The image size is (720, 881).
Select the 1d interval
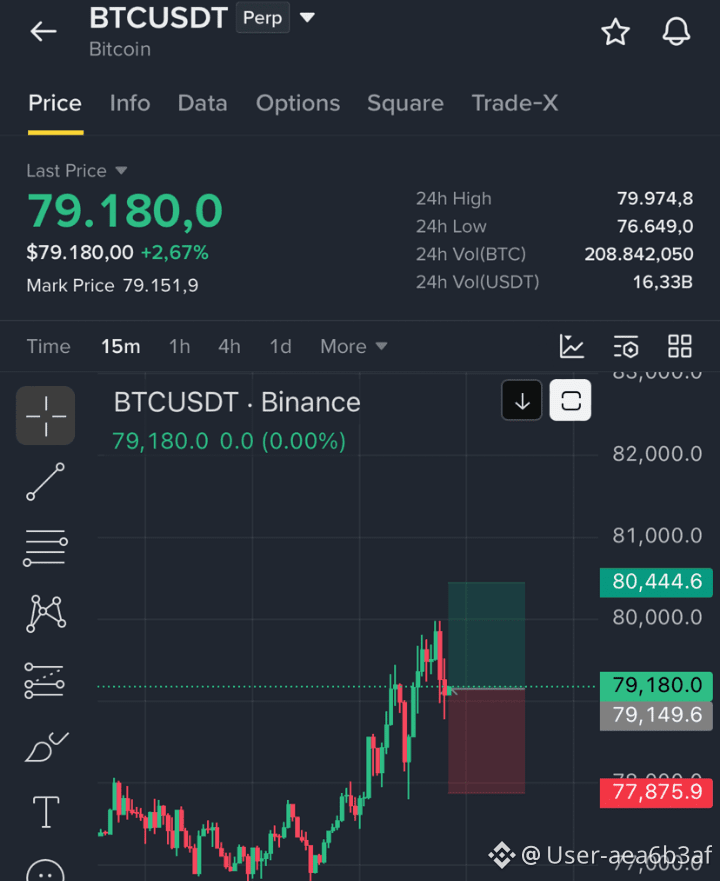pyautogui.click(x=280, y=347)
